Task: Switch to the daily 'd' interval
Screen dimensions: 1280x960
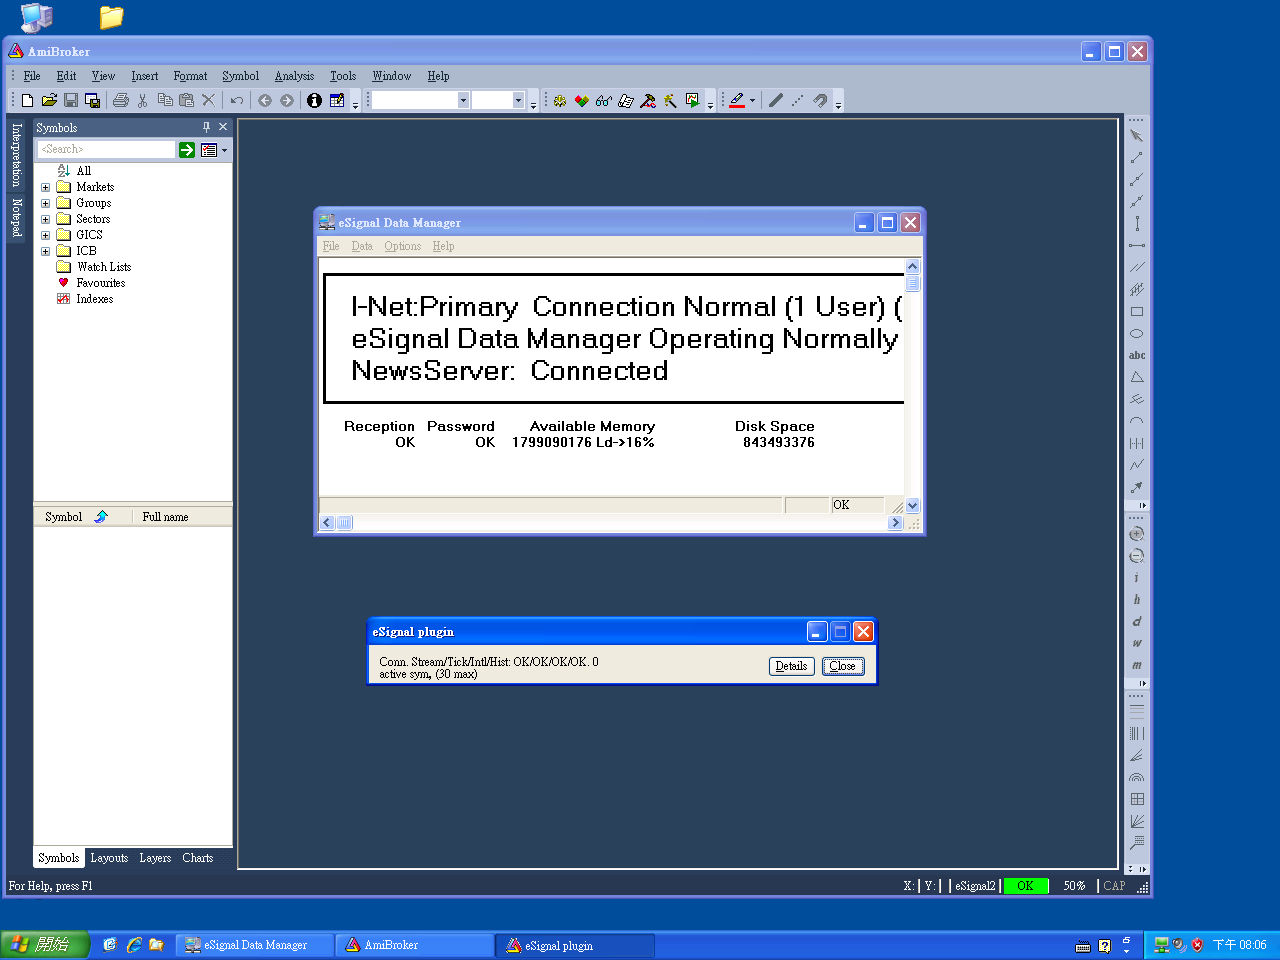Action: point(1137,622)
